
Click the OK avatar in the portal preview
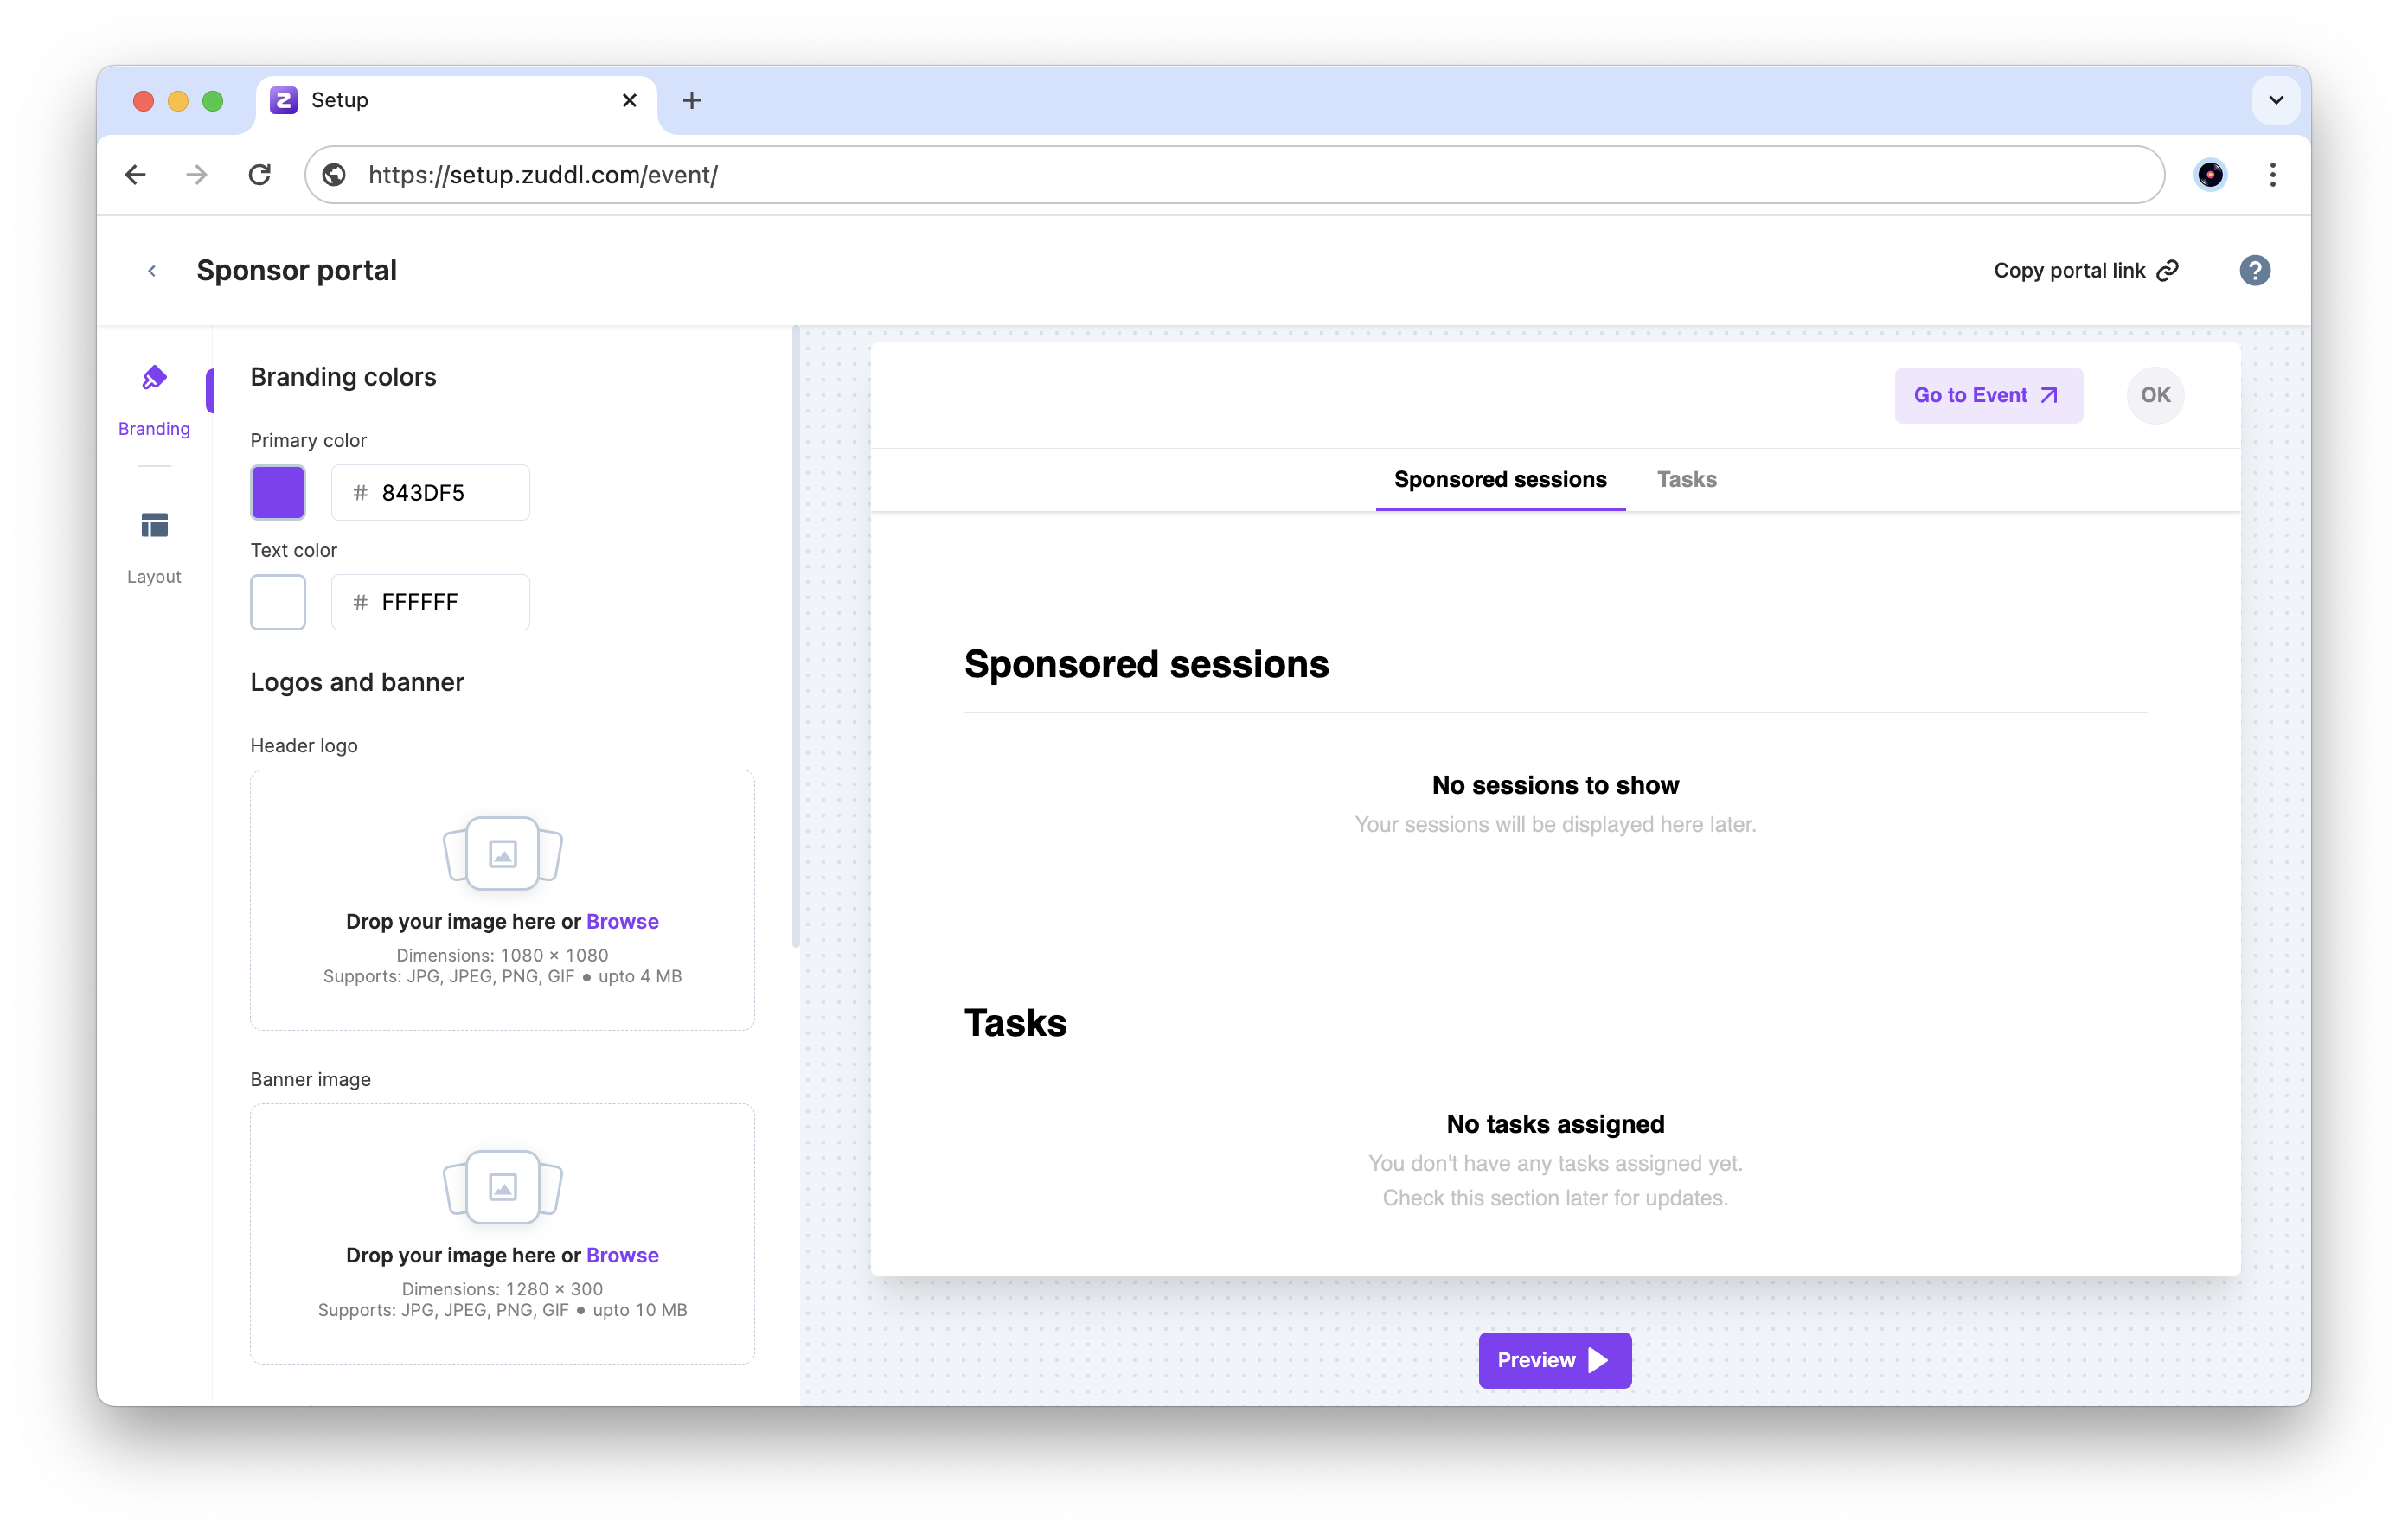coord(2154,395)
